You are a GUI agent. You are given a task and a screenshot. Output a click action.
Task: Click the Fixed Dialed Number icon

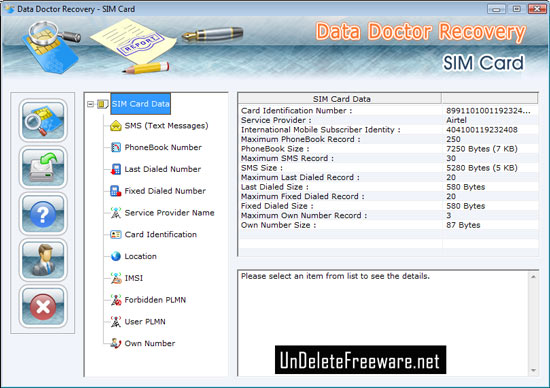[115, 191]
